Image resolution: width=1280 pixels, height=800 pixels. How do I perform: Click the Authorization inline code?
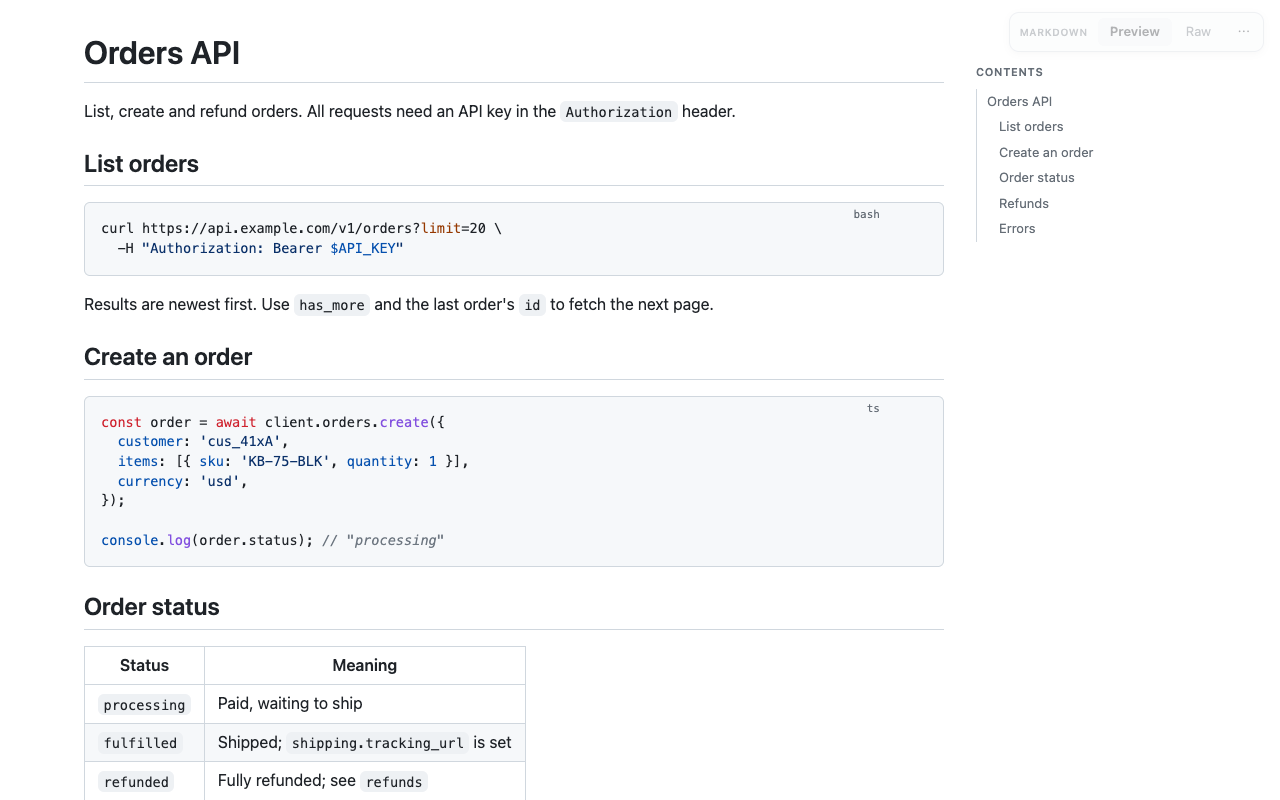619,112
